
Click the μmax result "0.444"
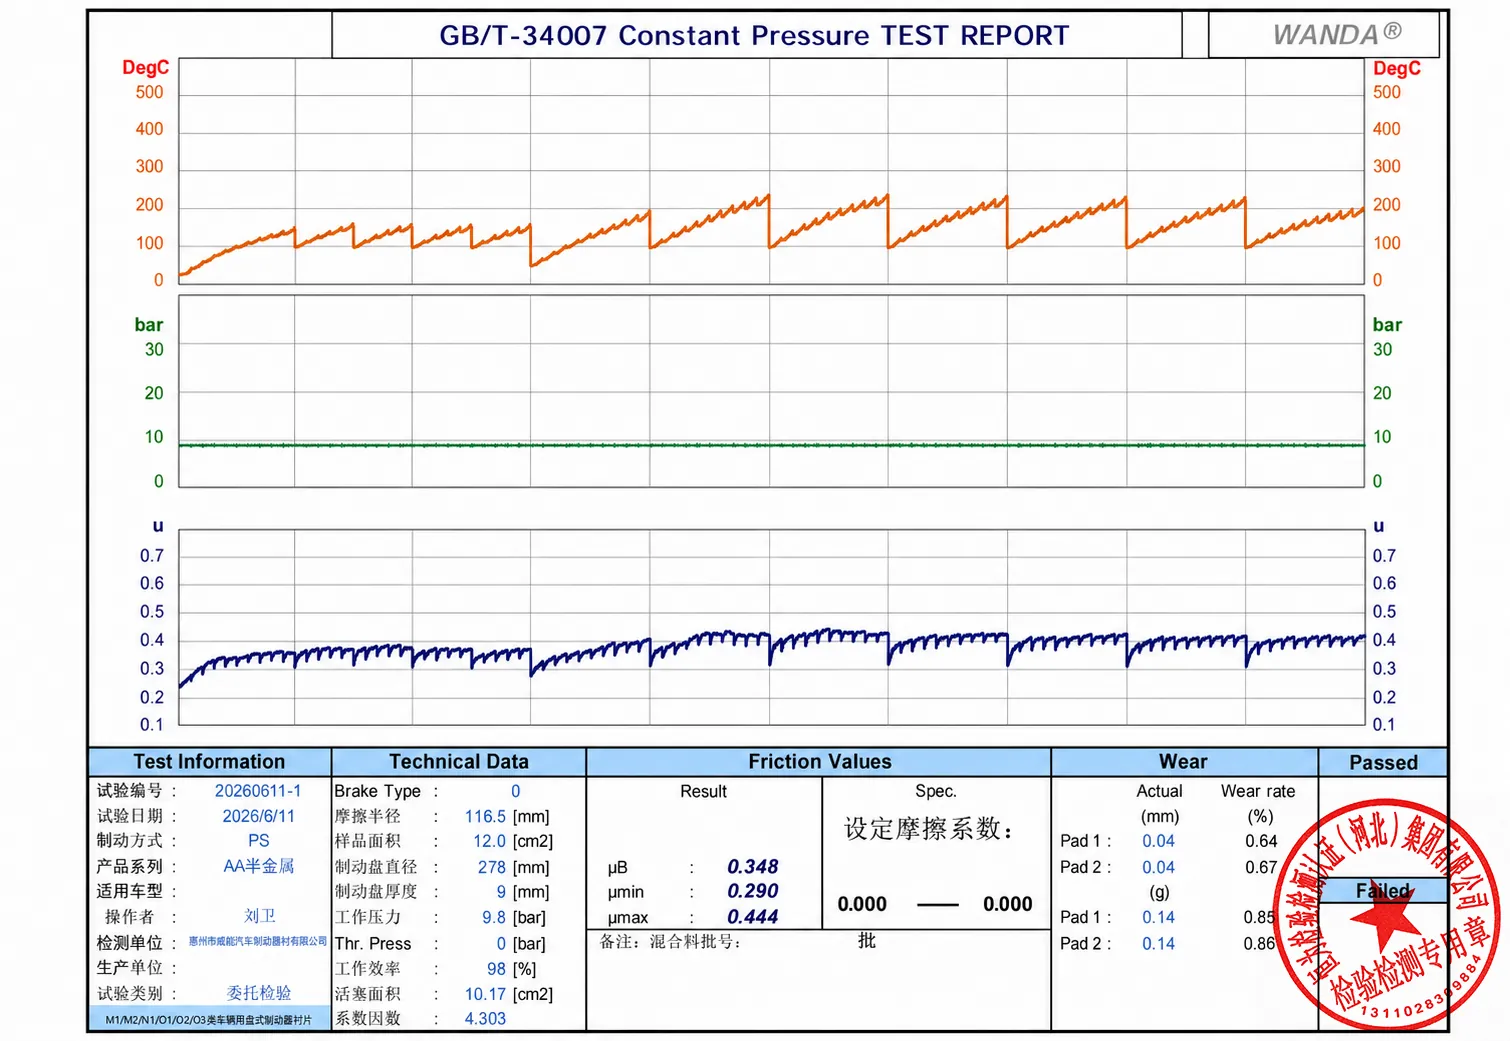(752, 917)
